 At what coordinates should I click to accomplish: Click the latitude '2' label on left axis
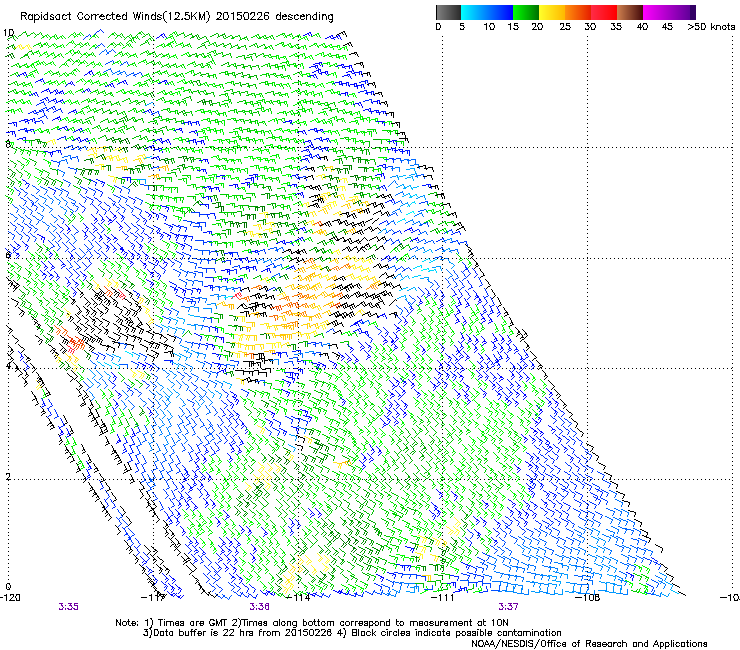click(x=8, y=477)
